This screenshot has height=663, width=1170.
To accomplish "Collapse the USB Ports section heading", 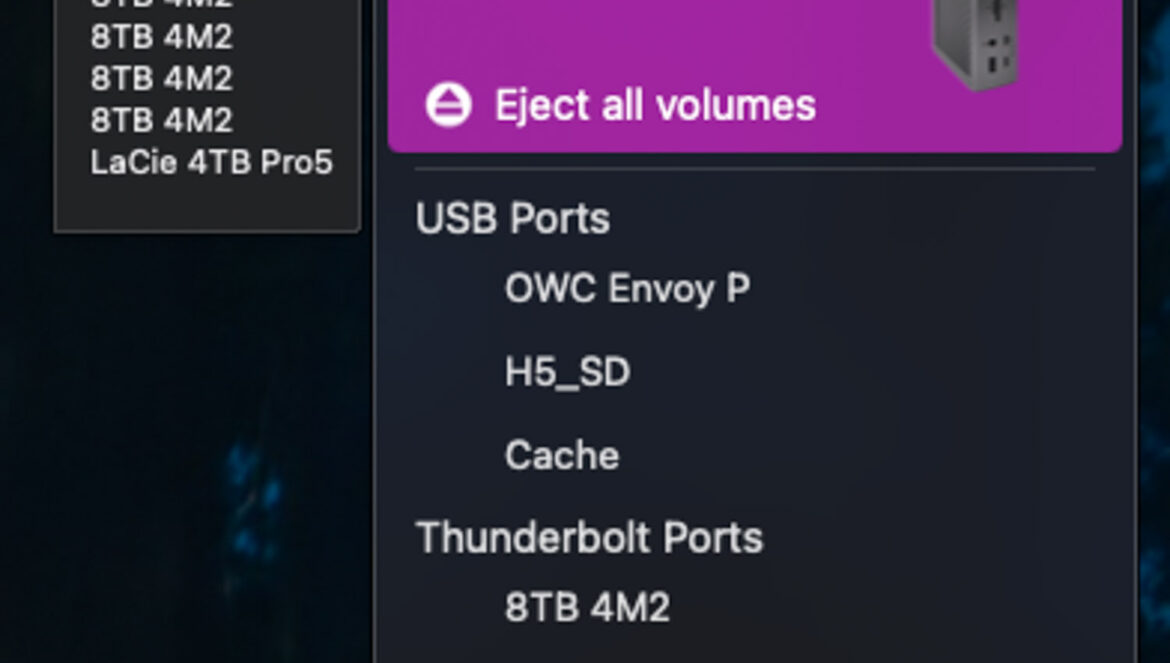I will coord(512,219).
